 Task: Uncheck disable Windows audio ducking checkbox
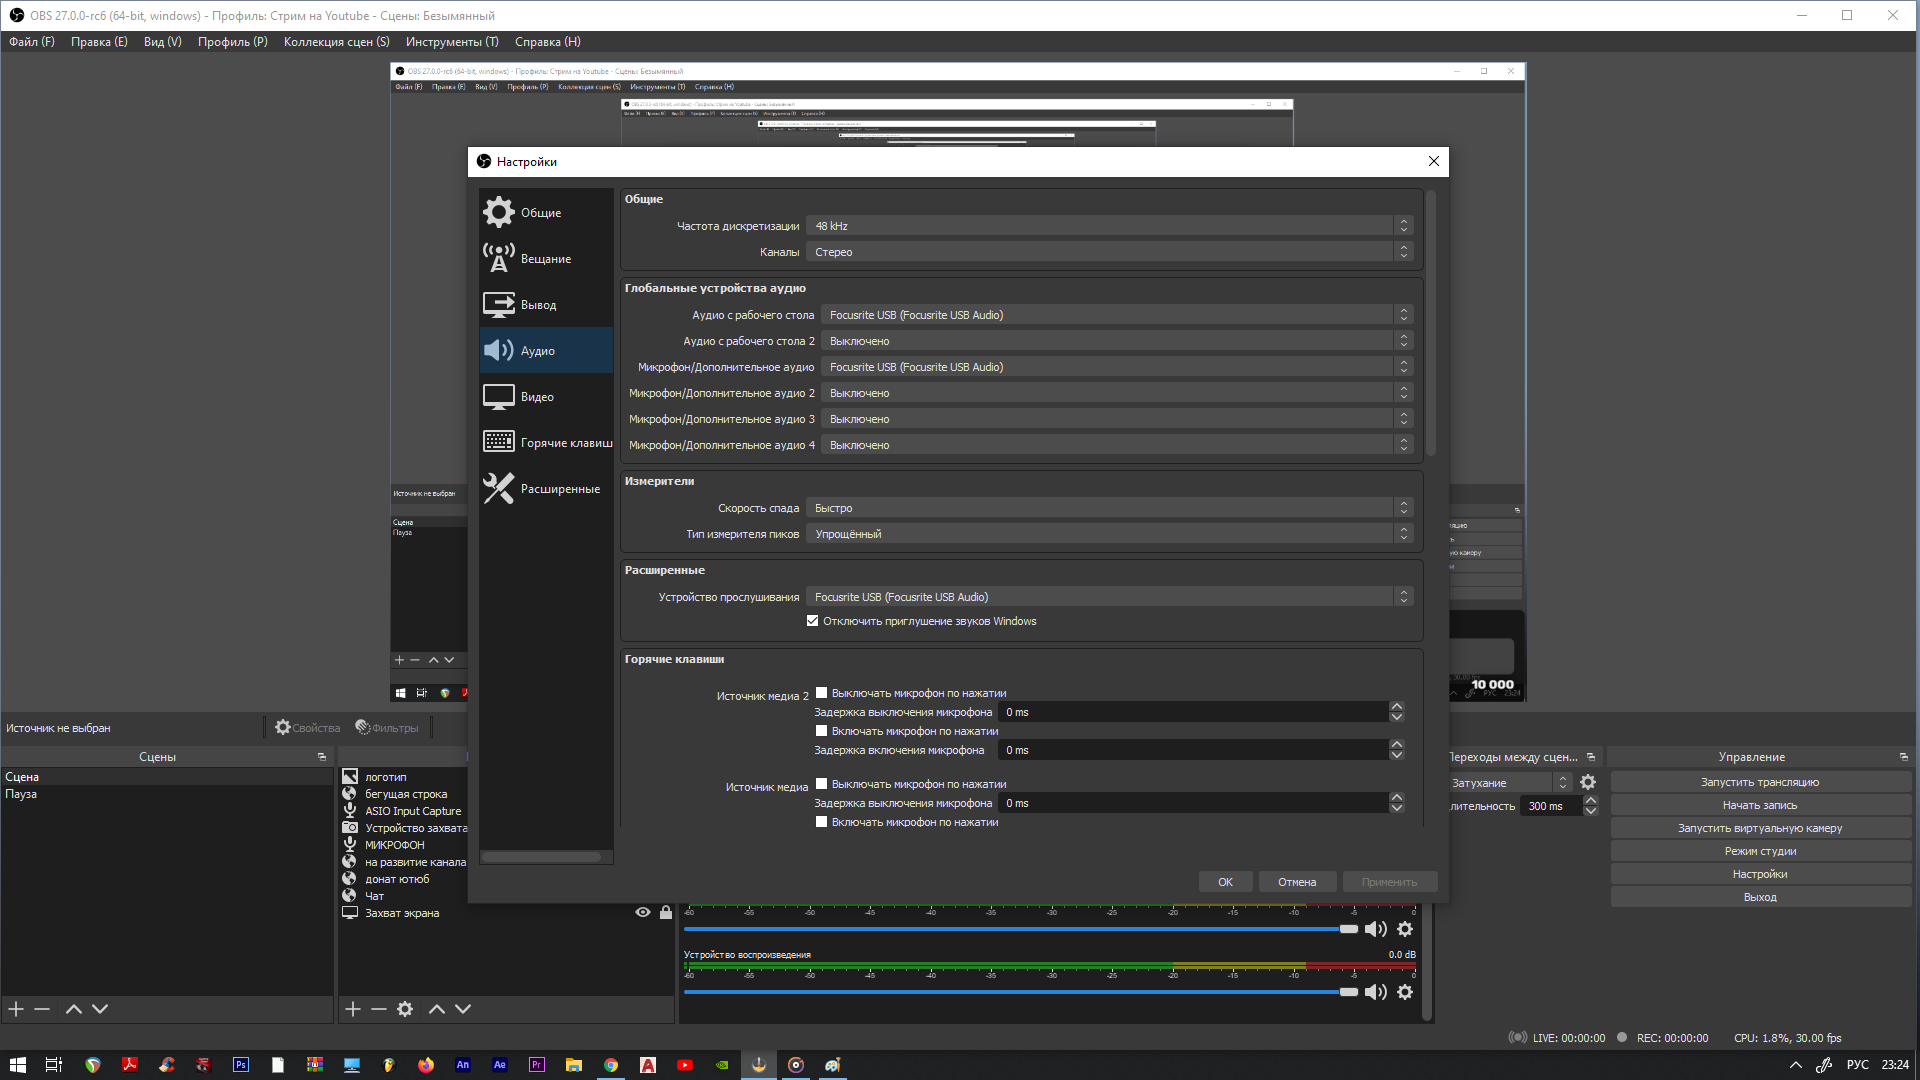click(813, 621)
